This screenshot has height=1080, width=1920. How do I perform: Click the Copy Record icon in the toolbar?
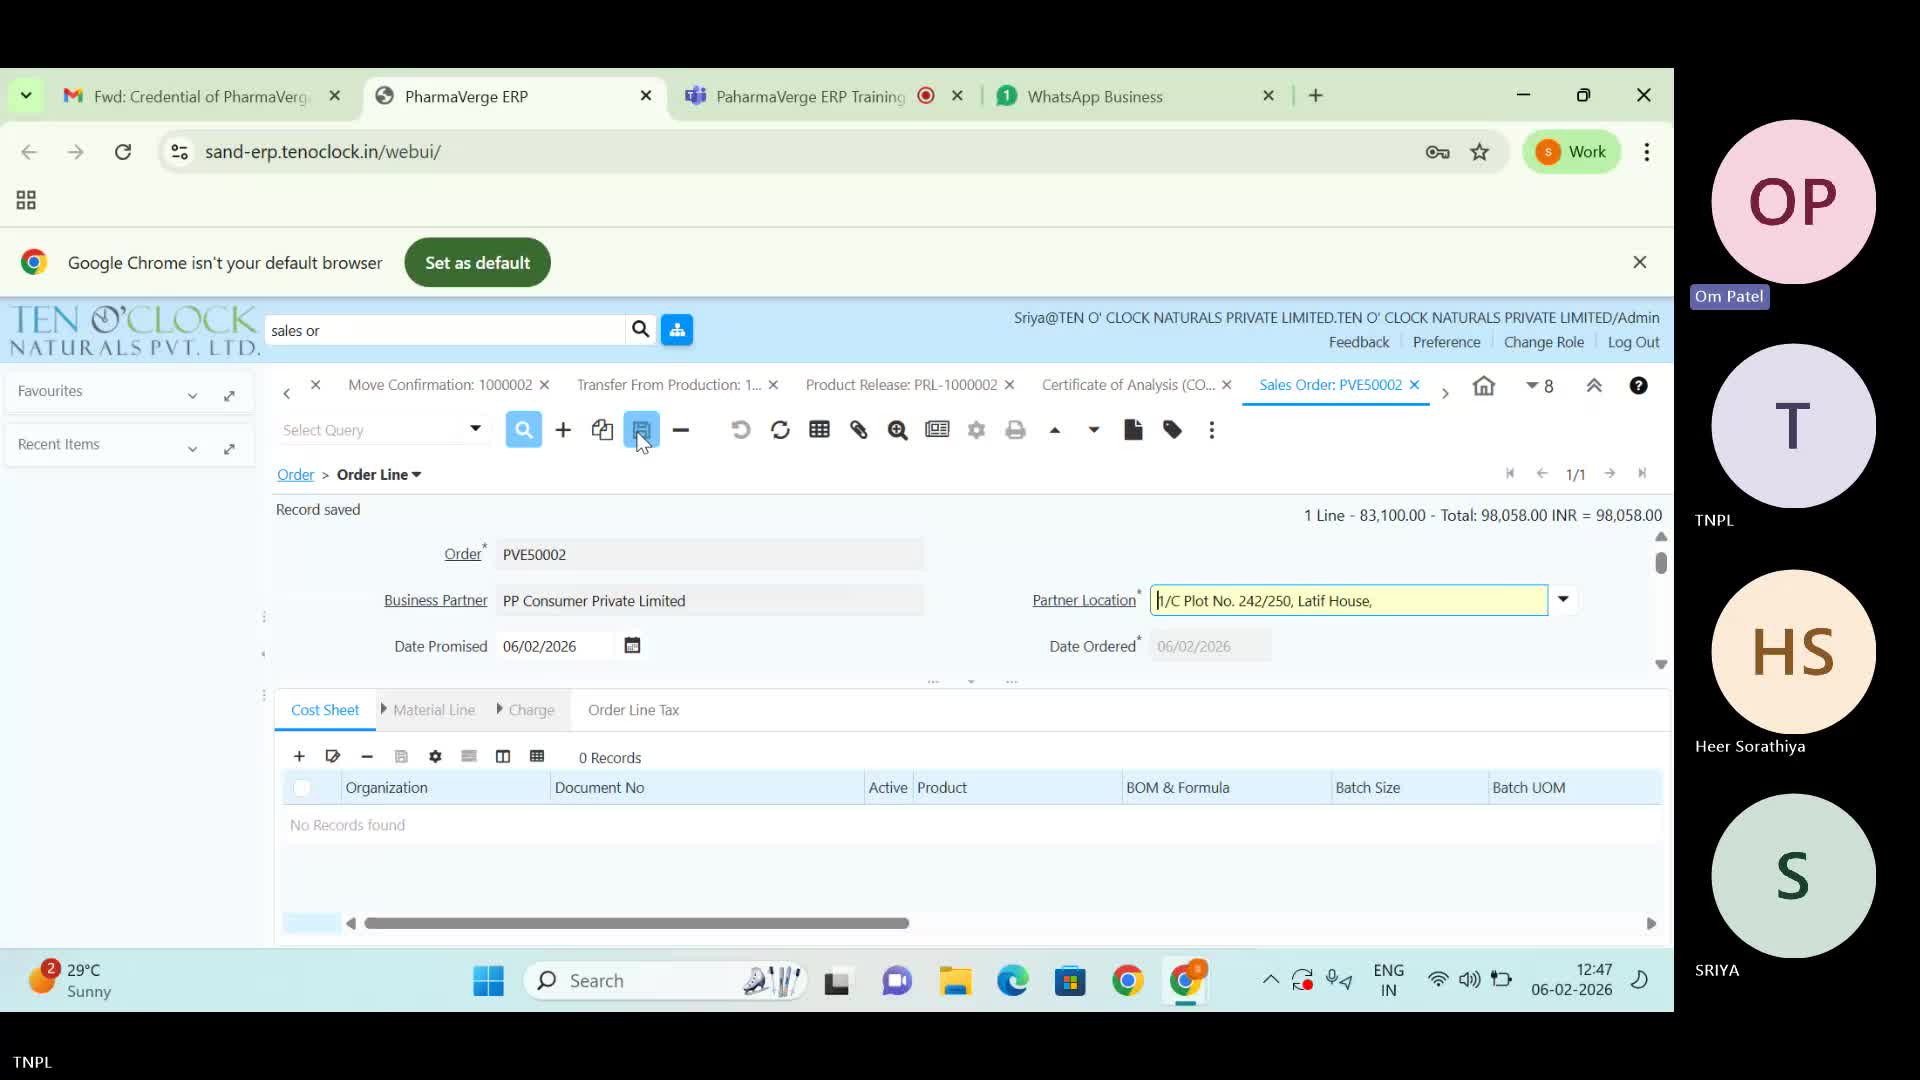coord(601,430)
